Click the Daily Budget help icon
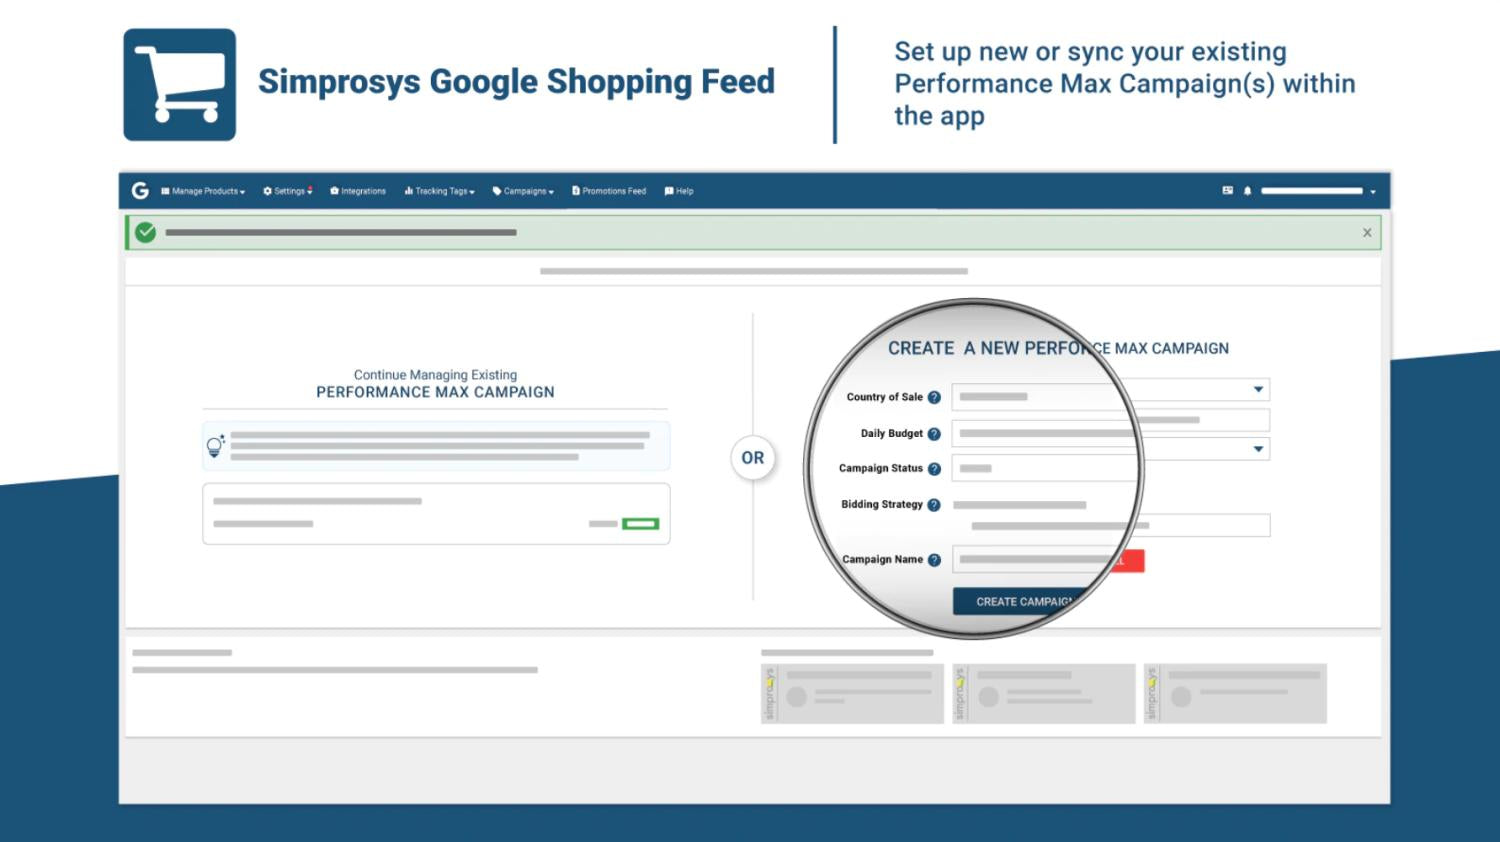Image resolution: width=1500 pixels, height=842 pixels. pos(934,434)
